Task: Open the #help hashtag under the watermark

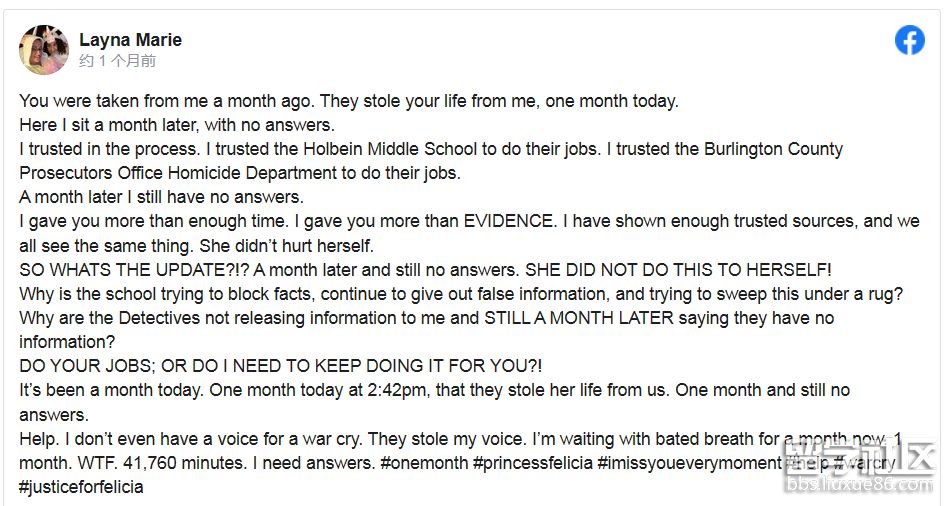Action: click(807, 463)
